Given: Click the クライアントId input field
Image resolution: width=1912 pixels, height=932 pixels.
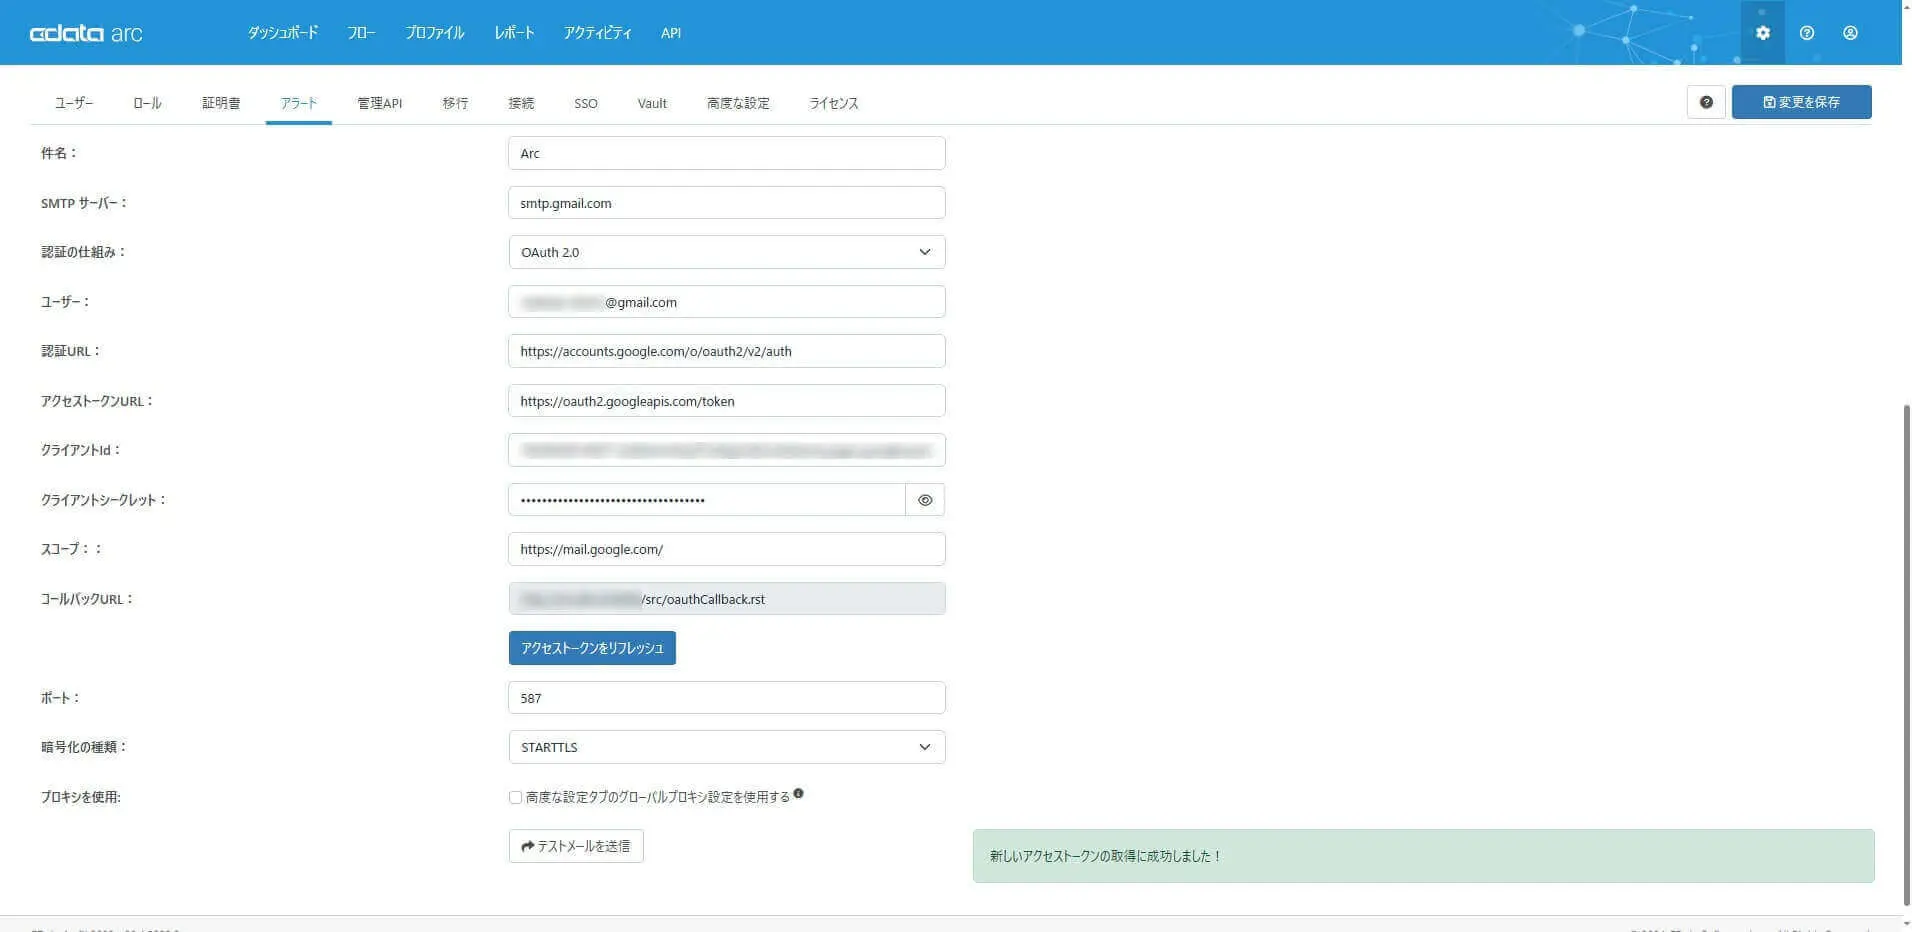Looking at the screenshot, I should pyautogui.click(x=727, y=450).
